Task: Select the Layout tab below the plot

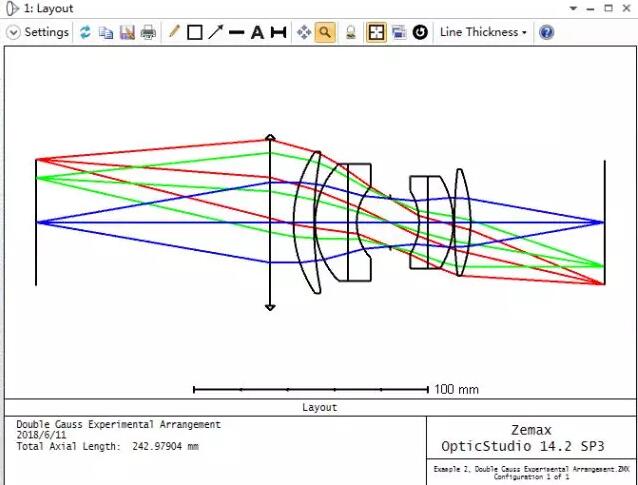Action: (x=319, y=407)
